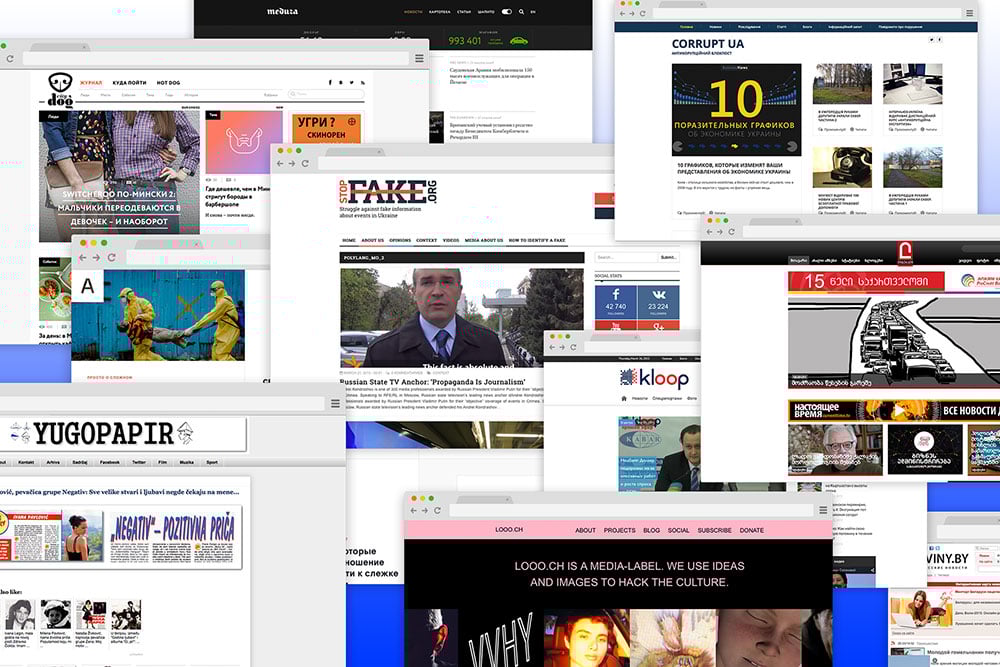This screenshot has height=667, width=1000.
Task: Click back arrow in Corrupt UA browser window
Action: [x=622, y=13]
